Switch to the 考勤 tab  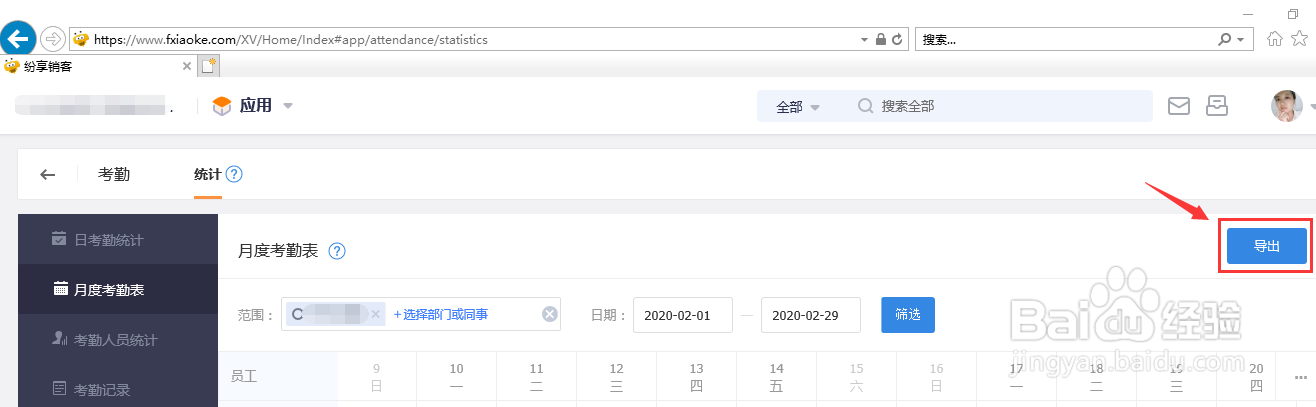tap(114, 174)
